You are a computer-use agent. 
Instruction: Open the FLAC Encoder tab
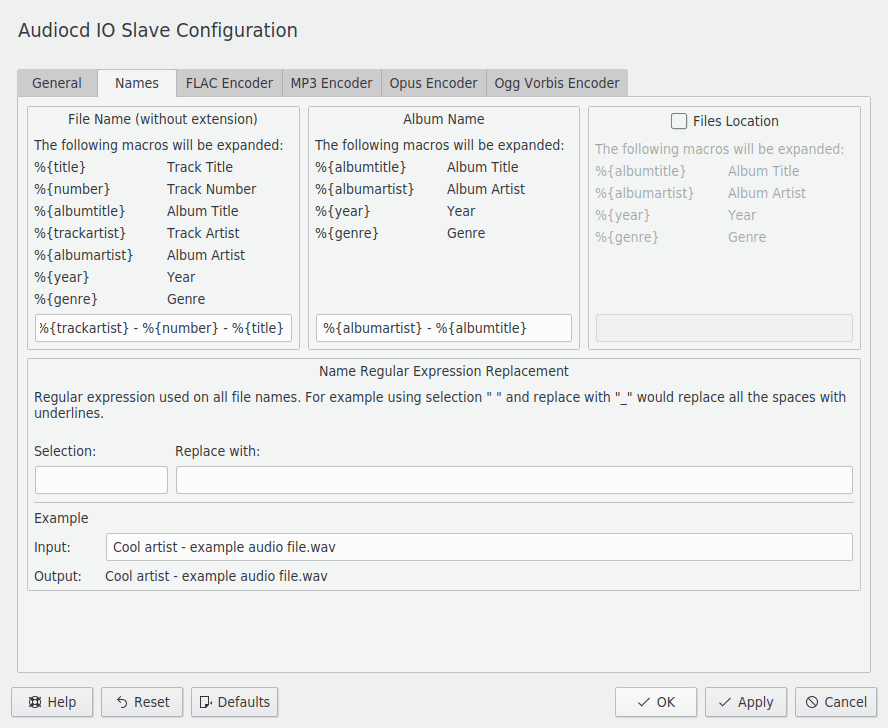click(x=229, y=83)
